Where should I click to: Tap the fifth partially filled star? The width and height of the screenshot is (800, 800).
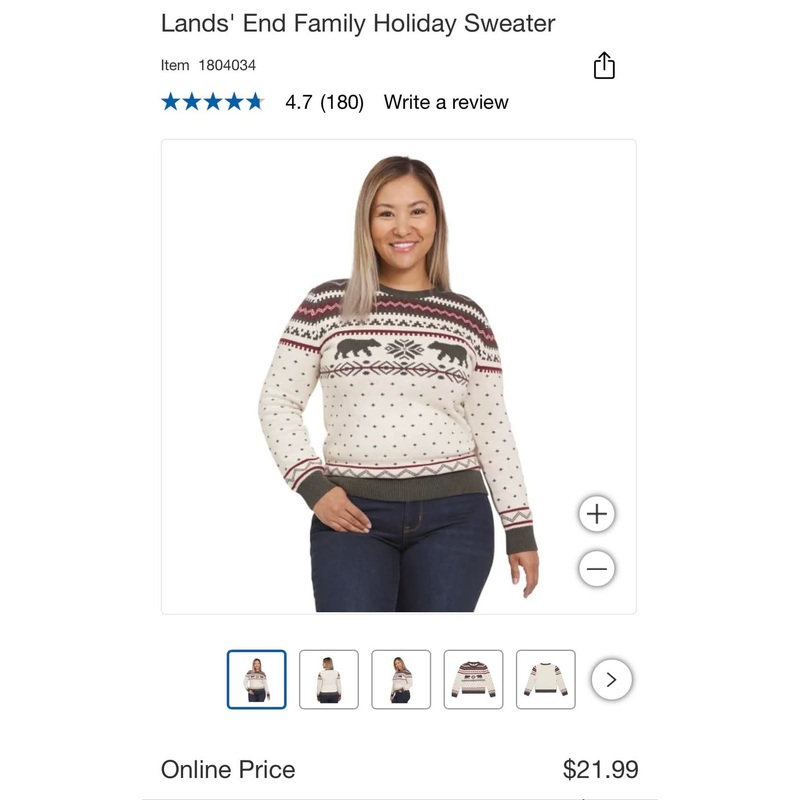(254, 102)
